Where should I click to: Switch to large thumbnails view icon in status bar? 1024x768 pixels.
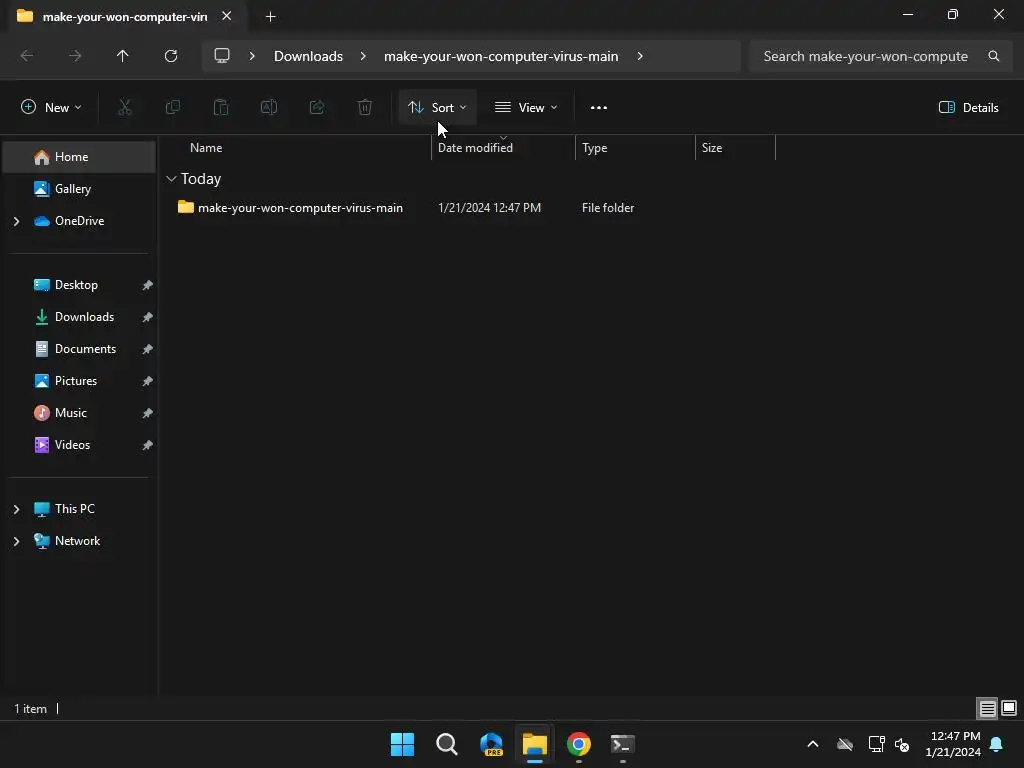pos(1009,709)
